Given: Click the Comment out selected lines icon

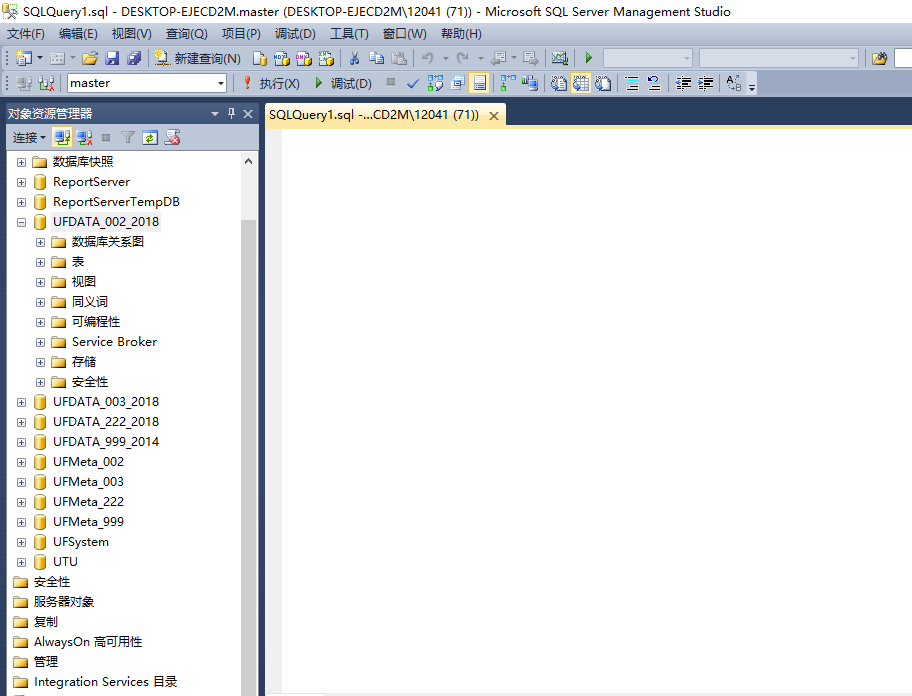Looking at the screenshot, I should (632, 83).
